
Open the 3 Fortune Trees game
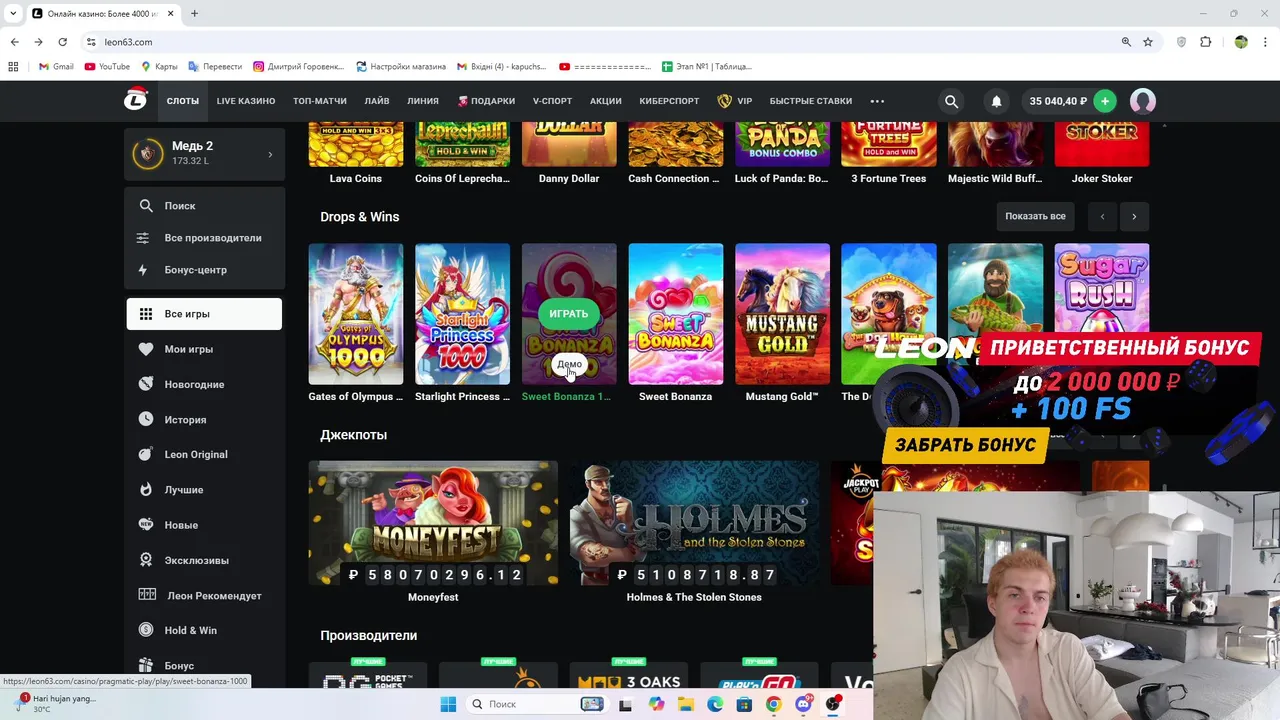click(x=889, y=144)
